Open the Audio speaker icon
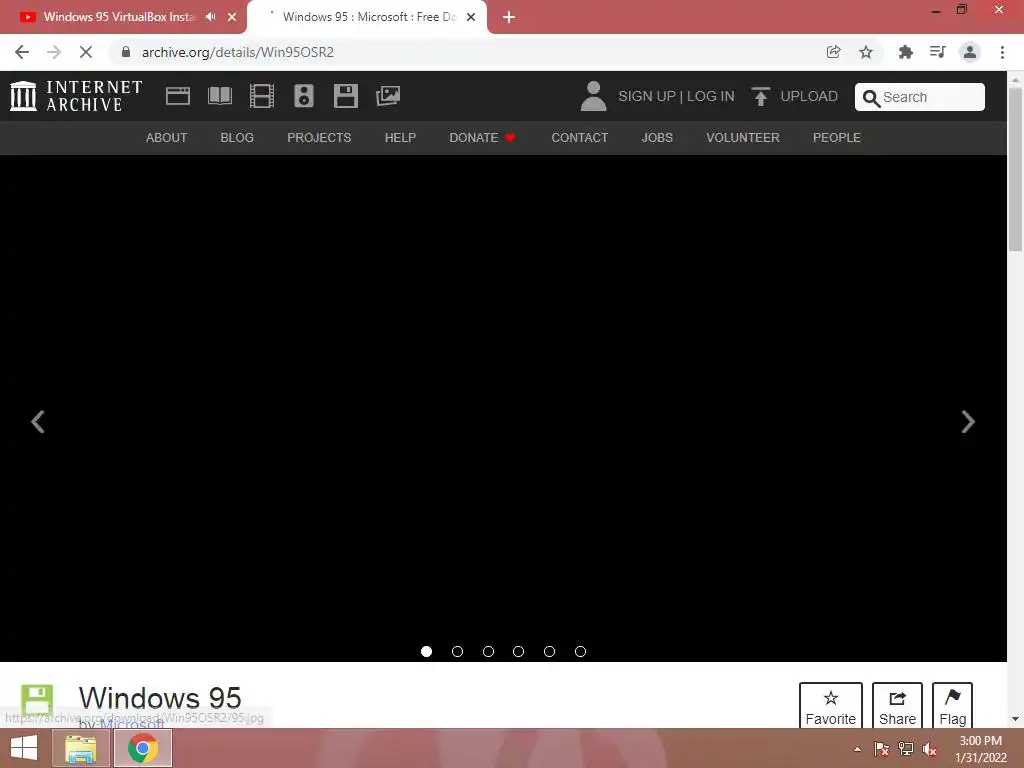The image size is (1024, 768). [x=304, y=96]
